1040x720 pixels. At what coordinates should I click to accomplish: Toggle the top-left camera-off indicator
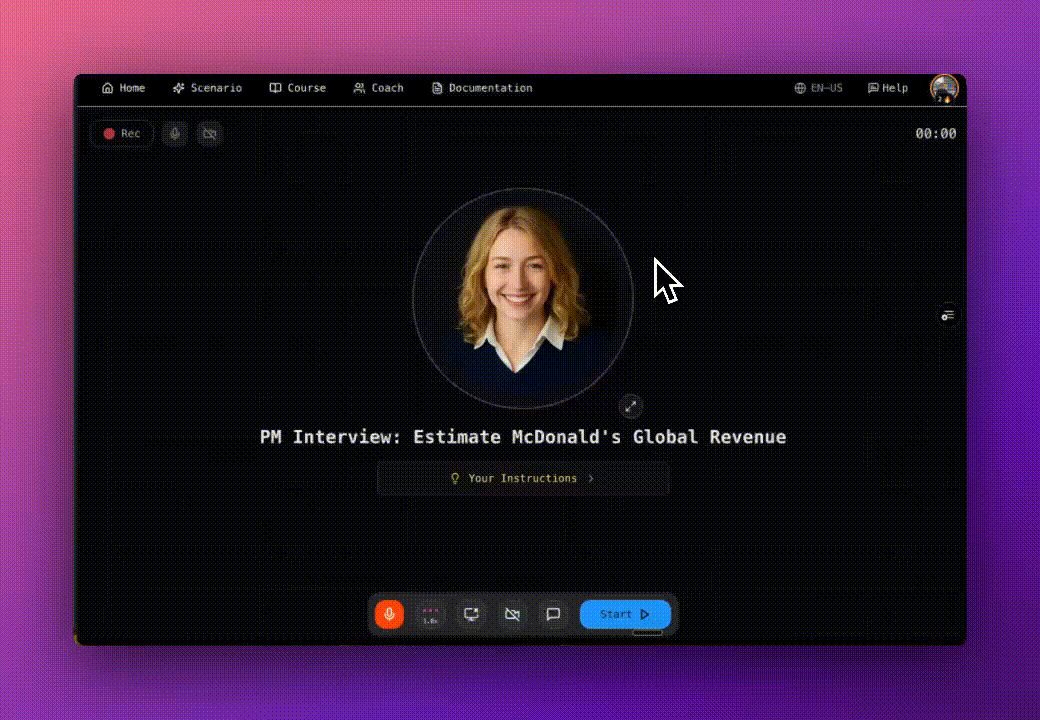coord(210,133)
